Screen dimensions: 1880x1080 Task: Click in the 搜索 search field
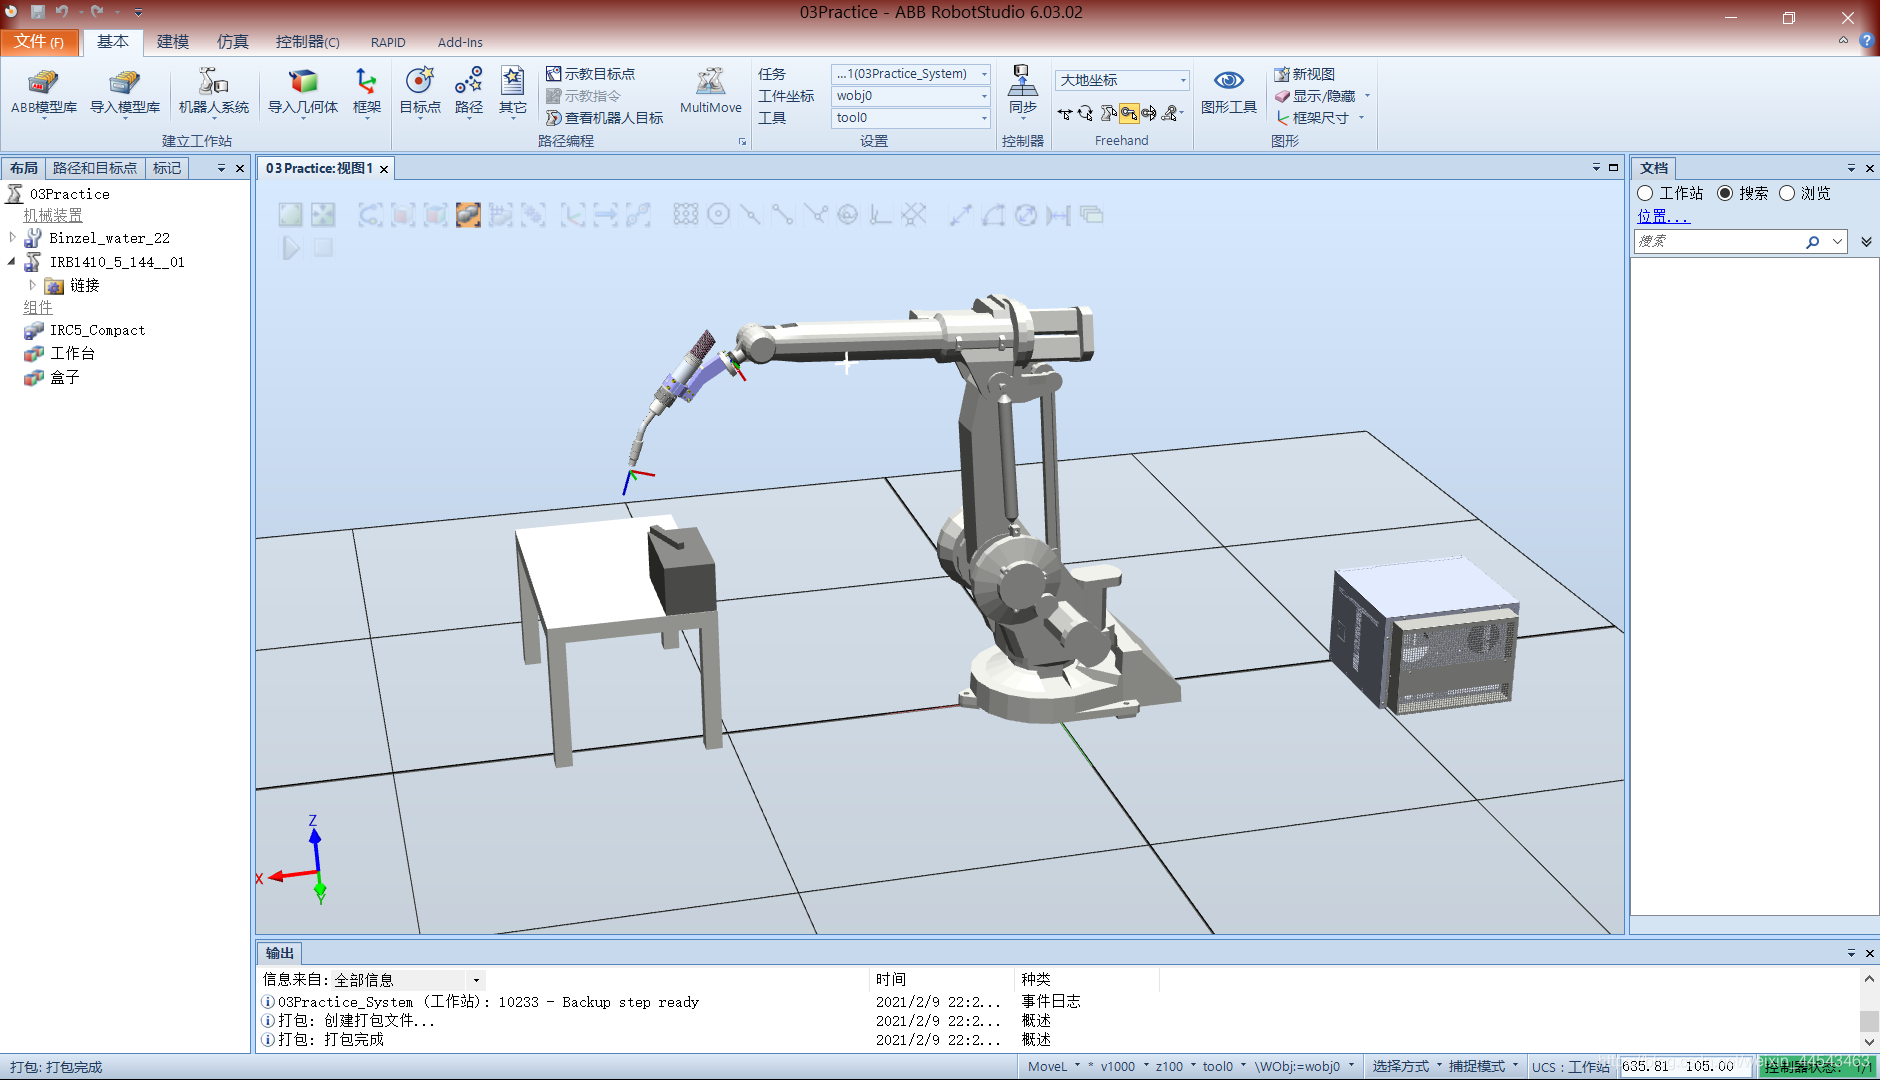(1718, 241)
